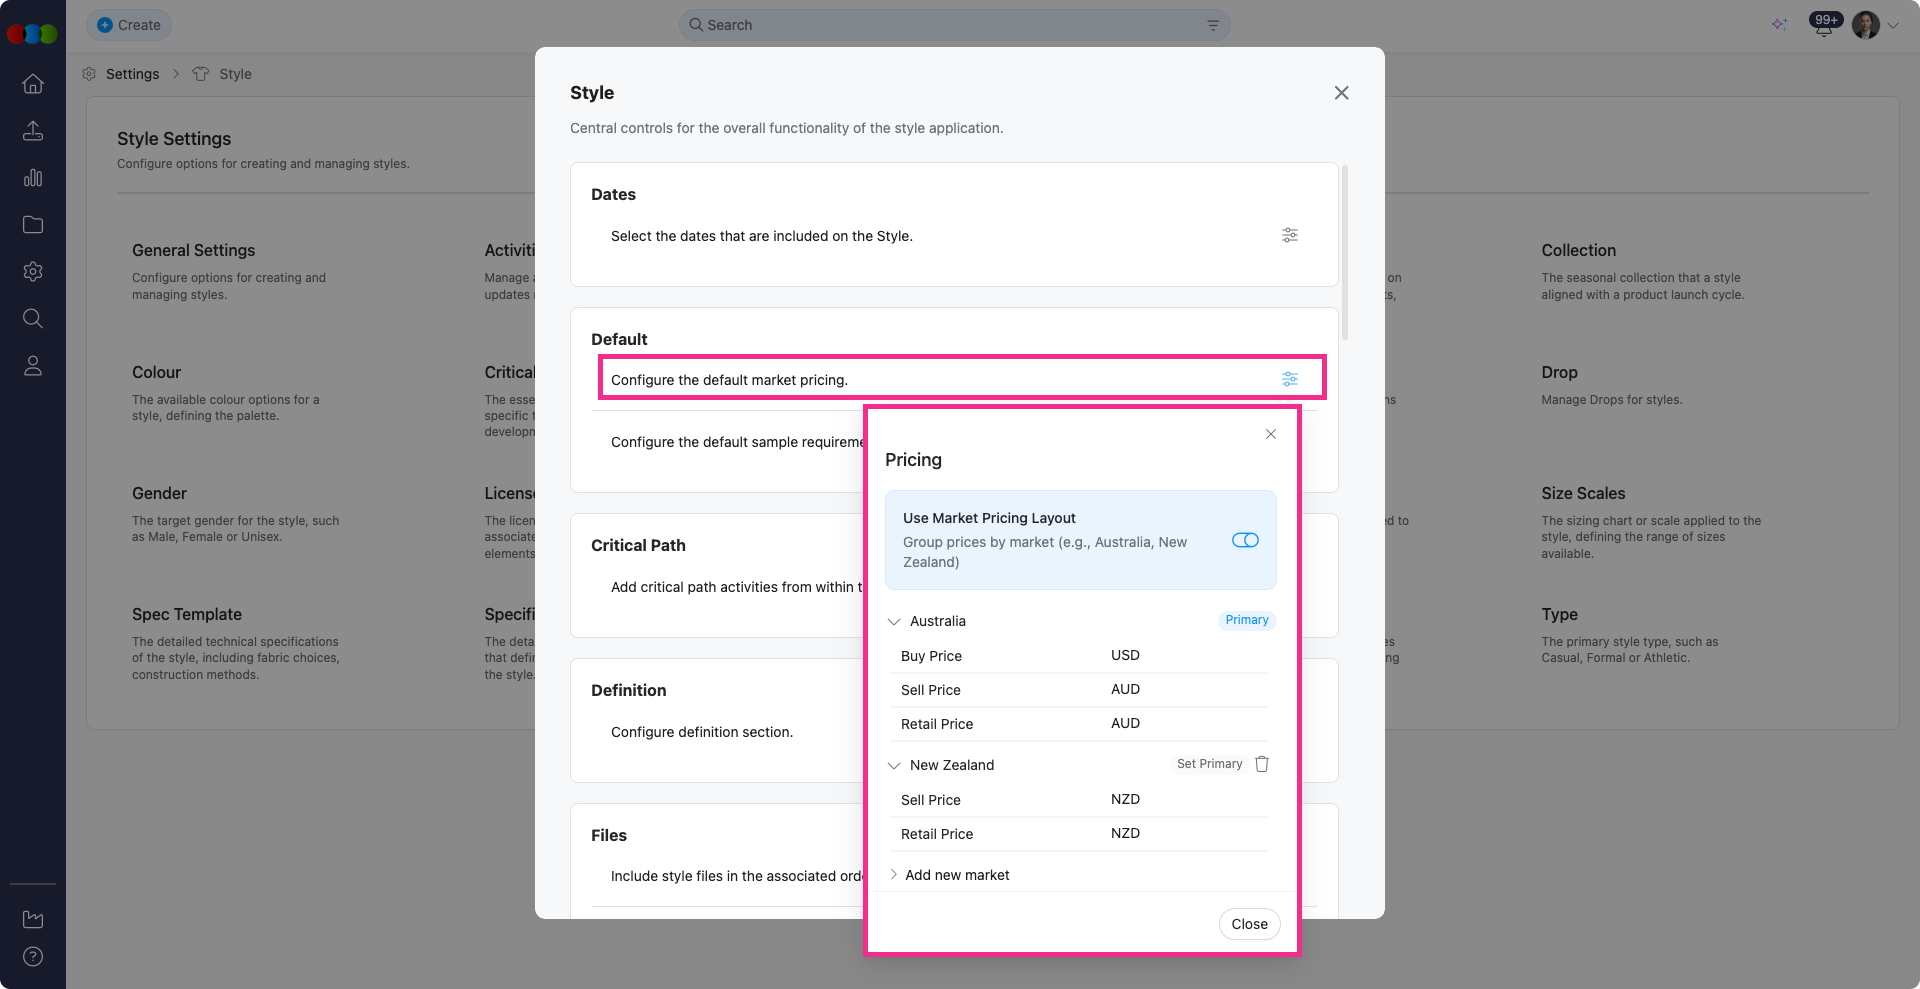
Task: Open notifications showing 99+ badge
Action: 1822,25
